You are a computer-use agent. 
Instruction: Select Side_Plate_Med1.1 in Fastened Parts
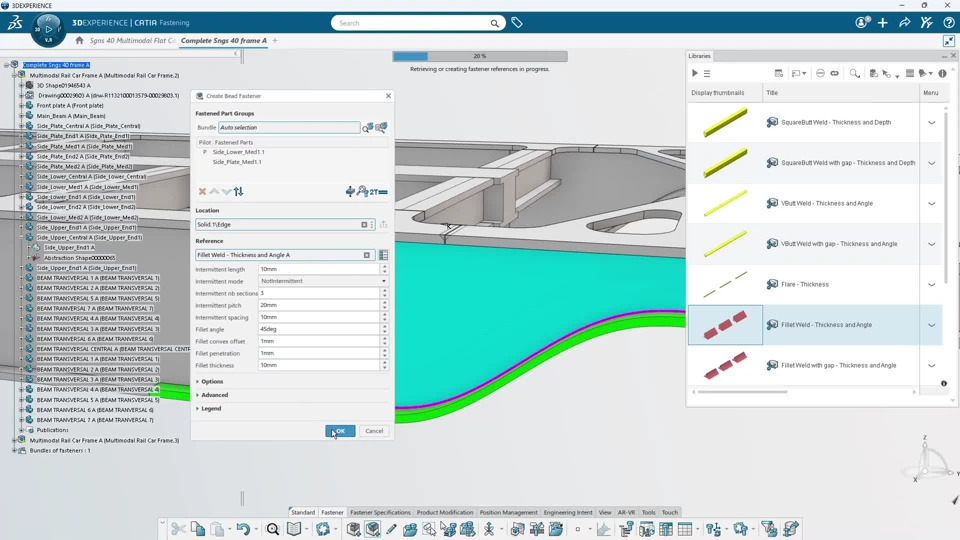pyautogui.click(x=237, y=162)
